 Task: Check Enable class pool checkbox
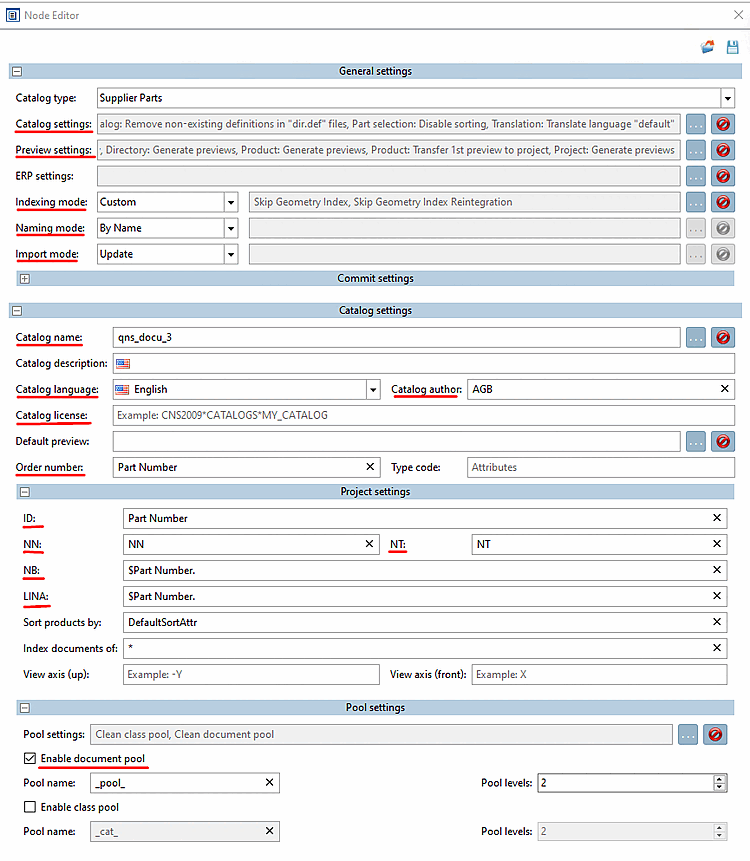(x=30, y=807)
